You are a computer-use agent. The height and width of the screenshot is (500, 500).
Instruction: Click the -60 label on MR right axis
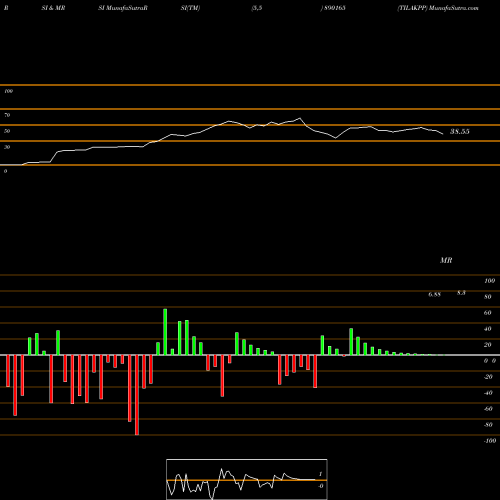[x=488, y=409]
